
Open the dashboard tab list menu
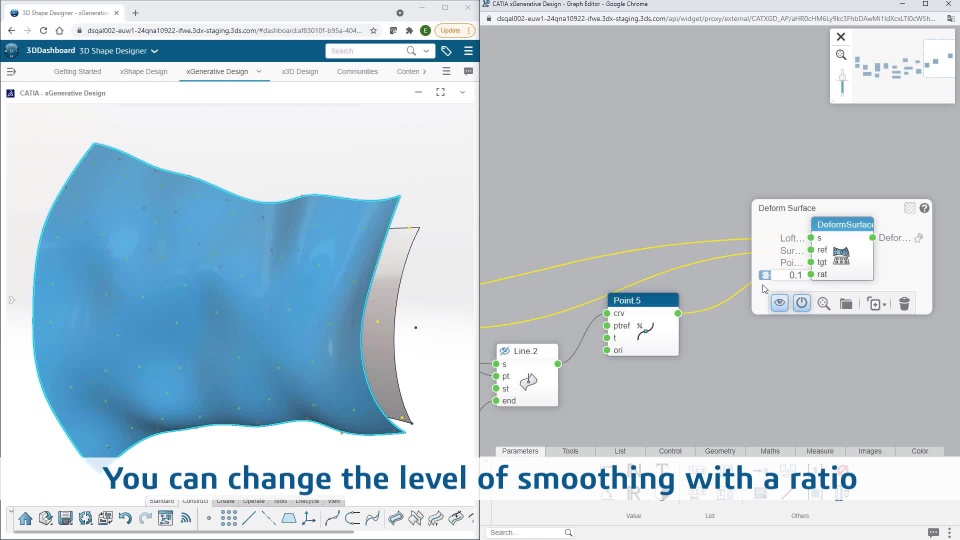(x=446, y=72)
